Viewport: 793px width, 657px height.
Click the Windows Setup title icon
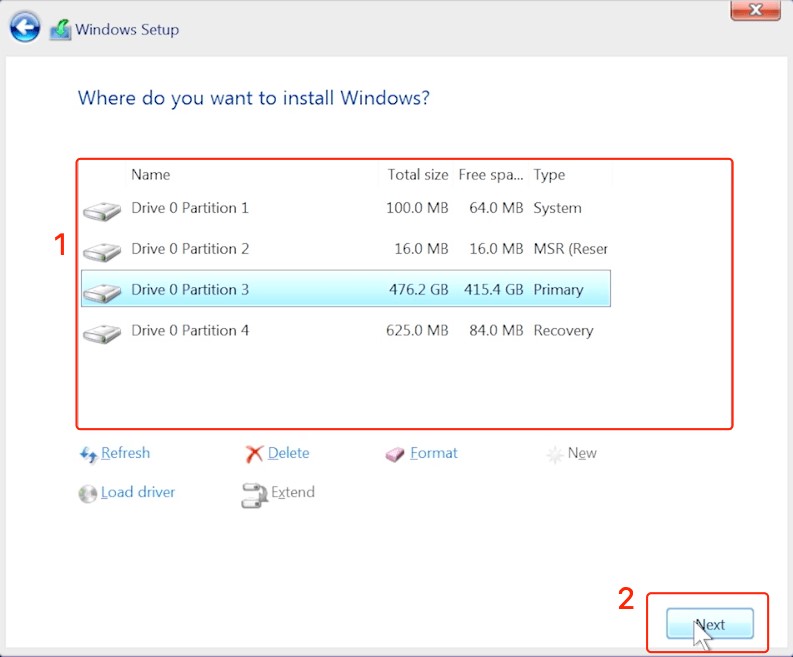click(60, 29)
